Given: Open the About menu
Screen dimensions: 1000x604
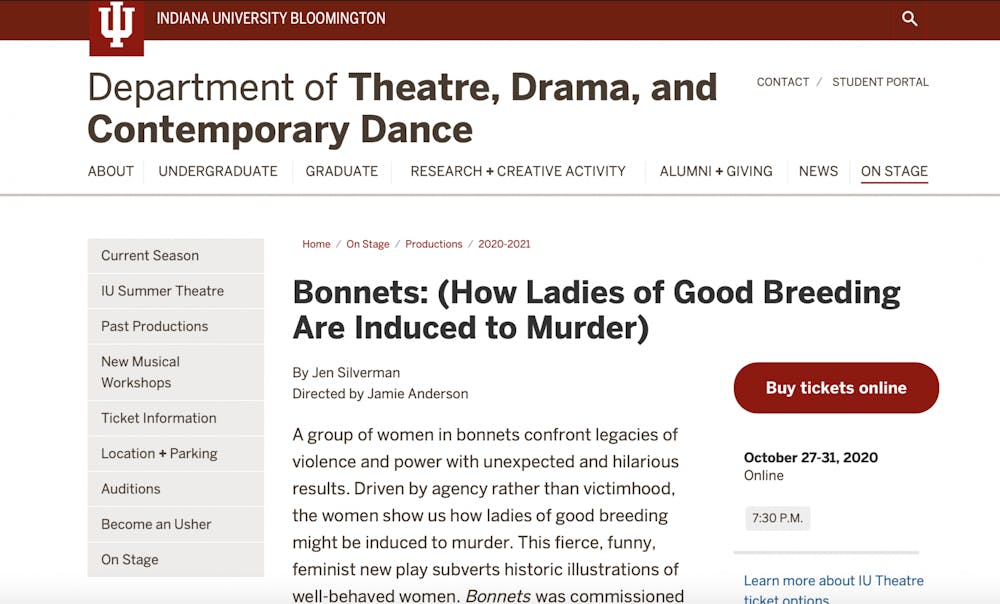Looking at the screenshot, I should (111, 171).
